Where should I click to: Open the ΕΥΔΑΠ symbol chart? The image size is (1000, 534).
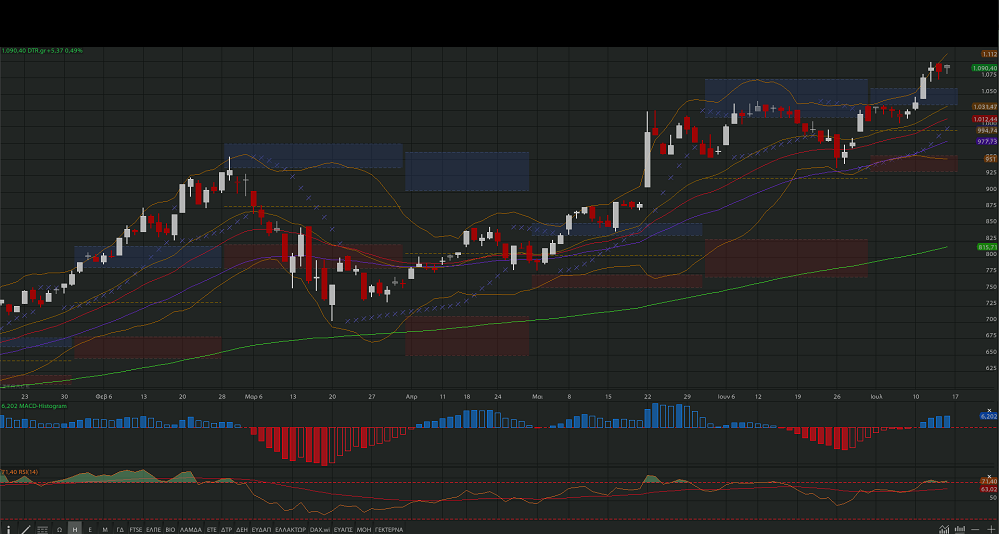(261, 530)
